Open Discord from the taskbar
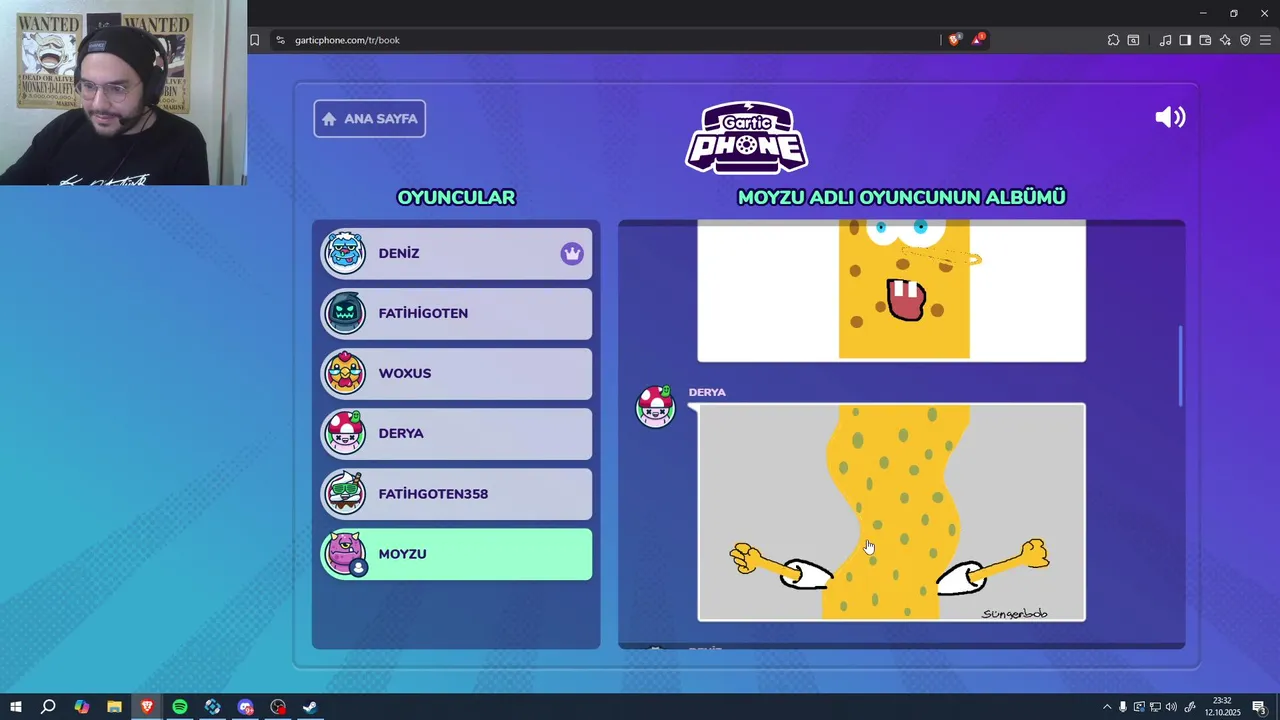 (x=246, y=707)
